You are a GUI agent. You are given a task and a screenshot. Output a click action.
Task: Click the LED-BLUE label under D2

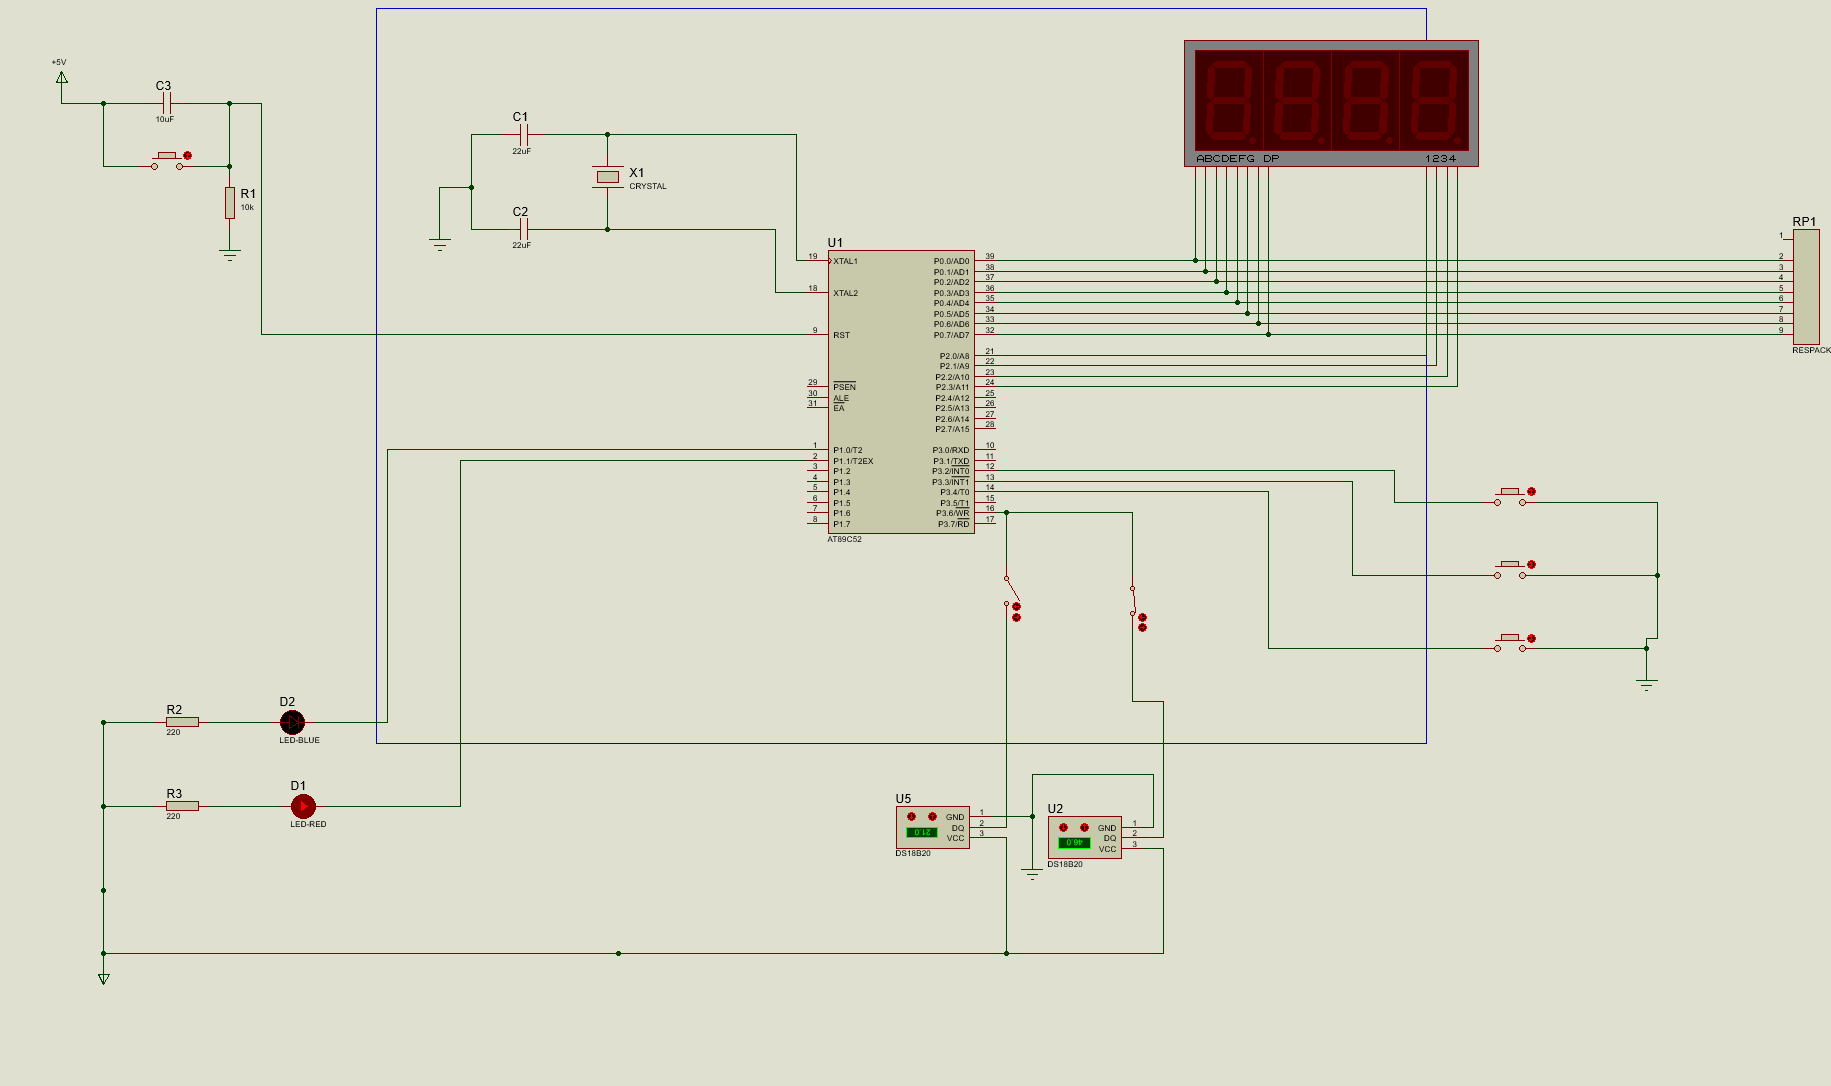tap(299, 740)
